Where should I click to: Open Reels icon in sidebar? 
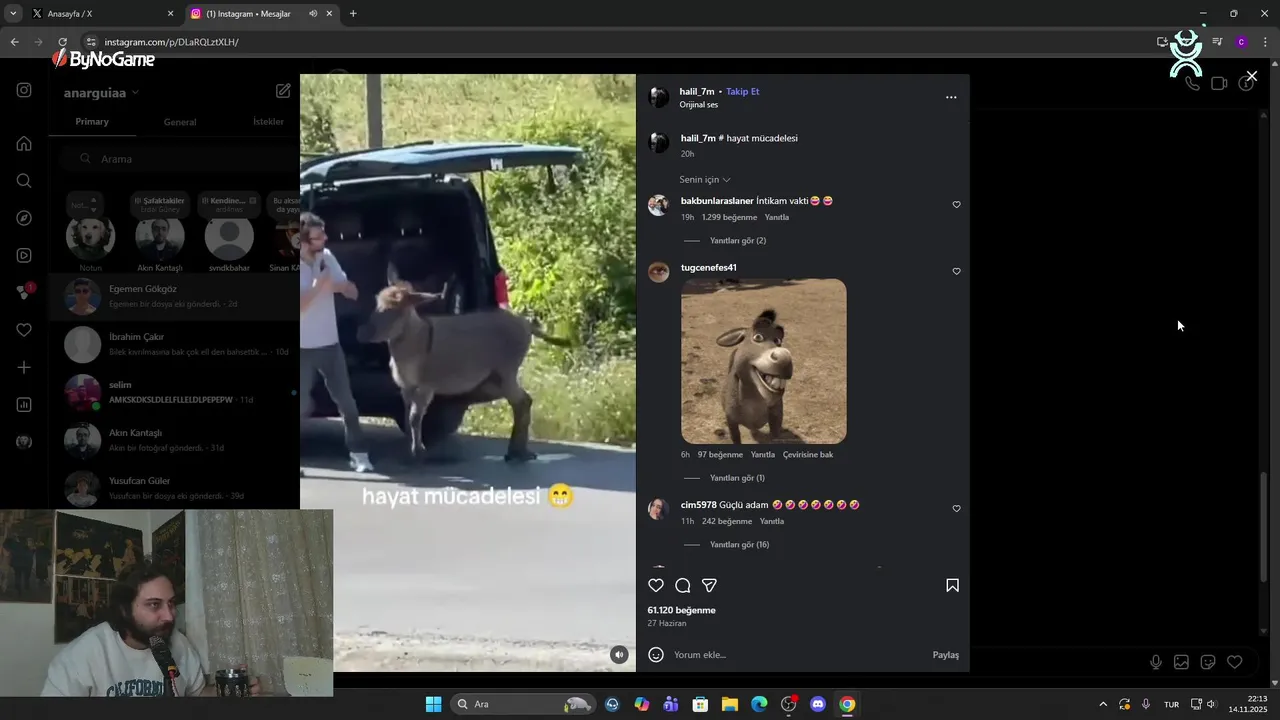24,255
